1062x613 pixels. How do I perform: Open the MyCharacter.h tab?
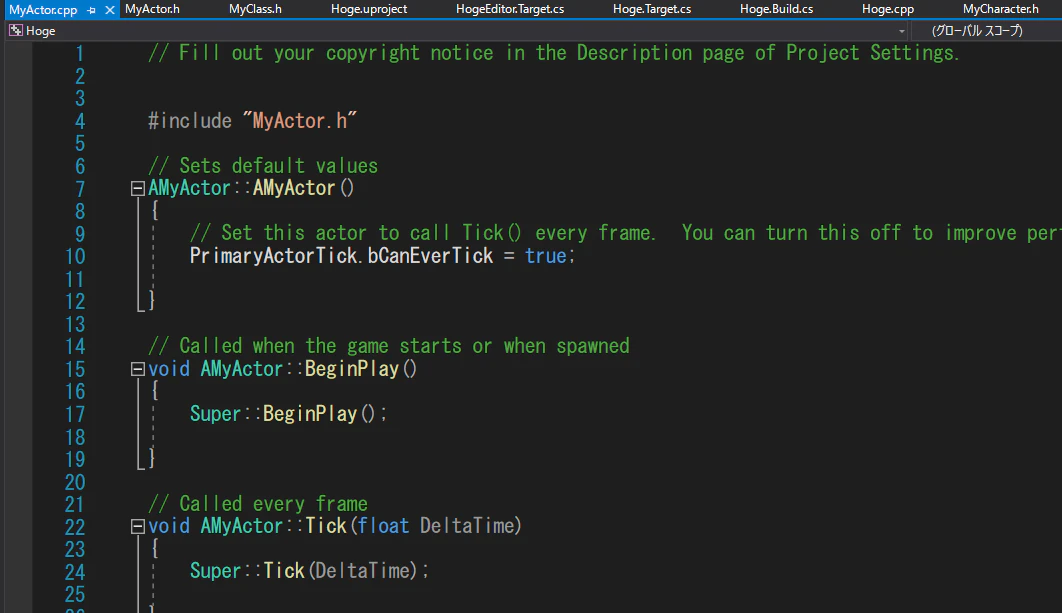(1001, 9)
